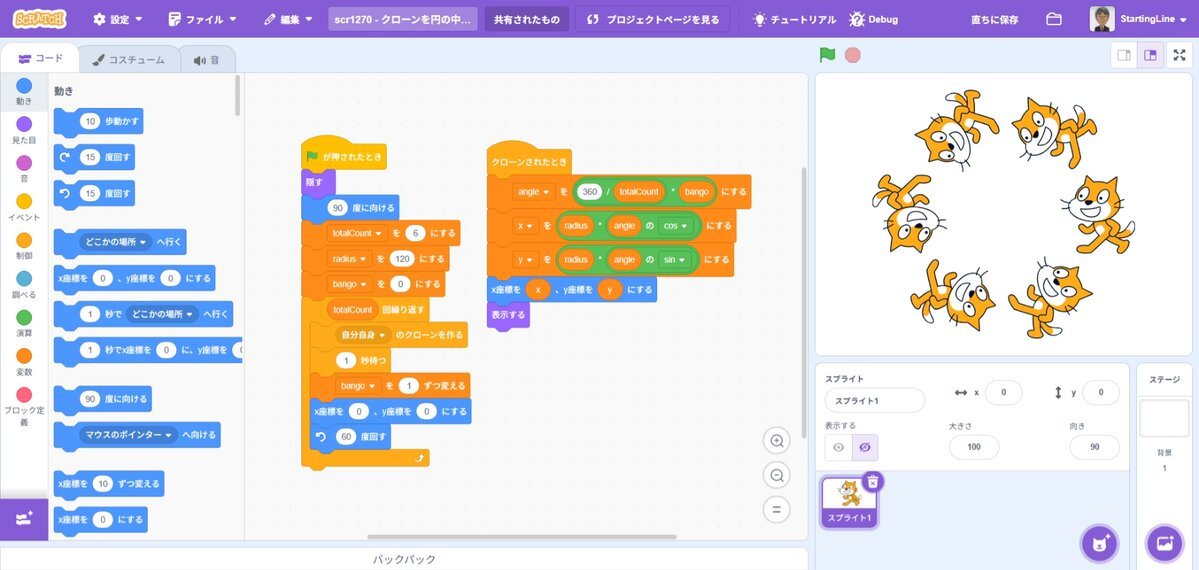Viewport: 1199px width, 570px height.
Task: Click the green flag on hat block
Action: [312, 156]
